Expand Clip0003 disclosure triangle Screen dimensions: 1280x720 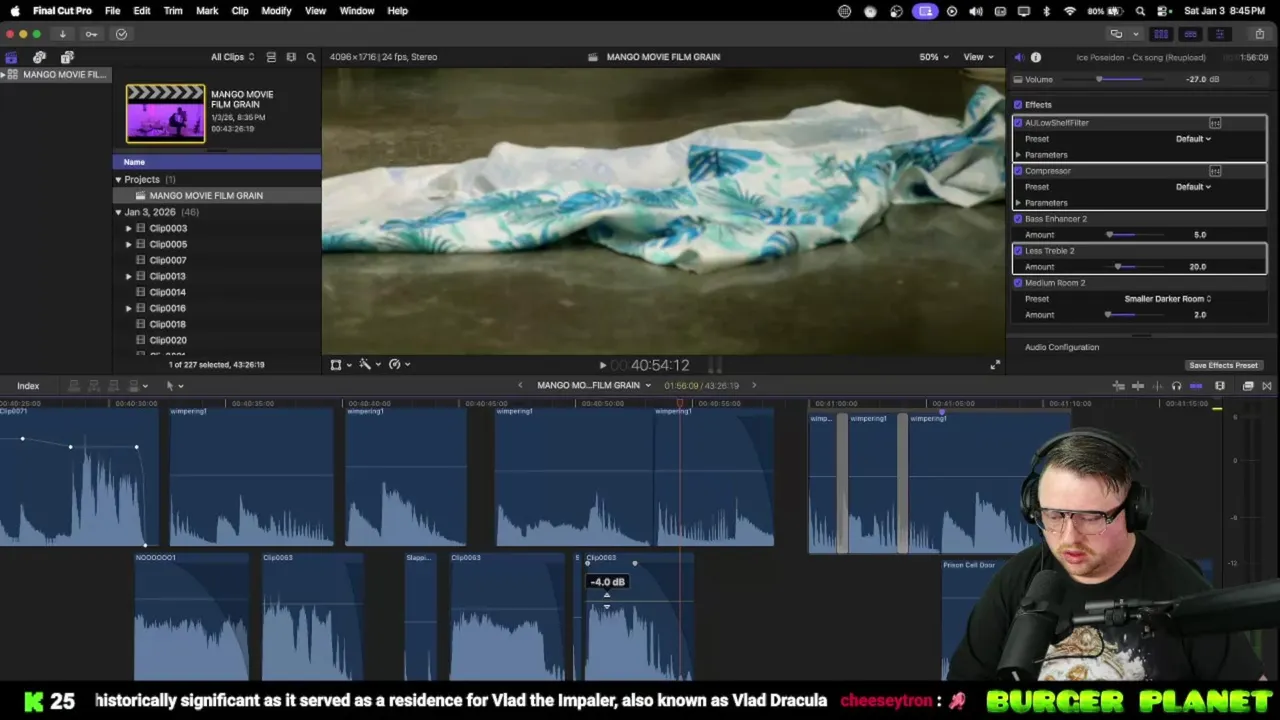coord(128,228)
